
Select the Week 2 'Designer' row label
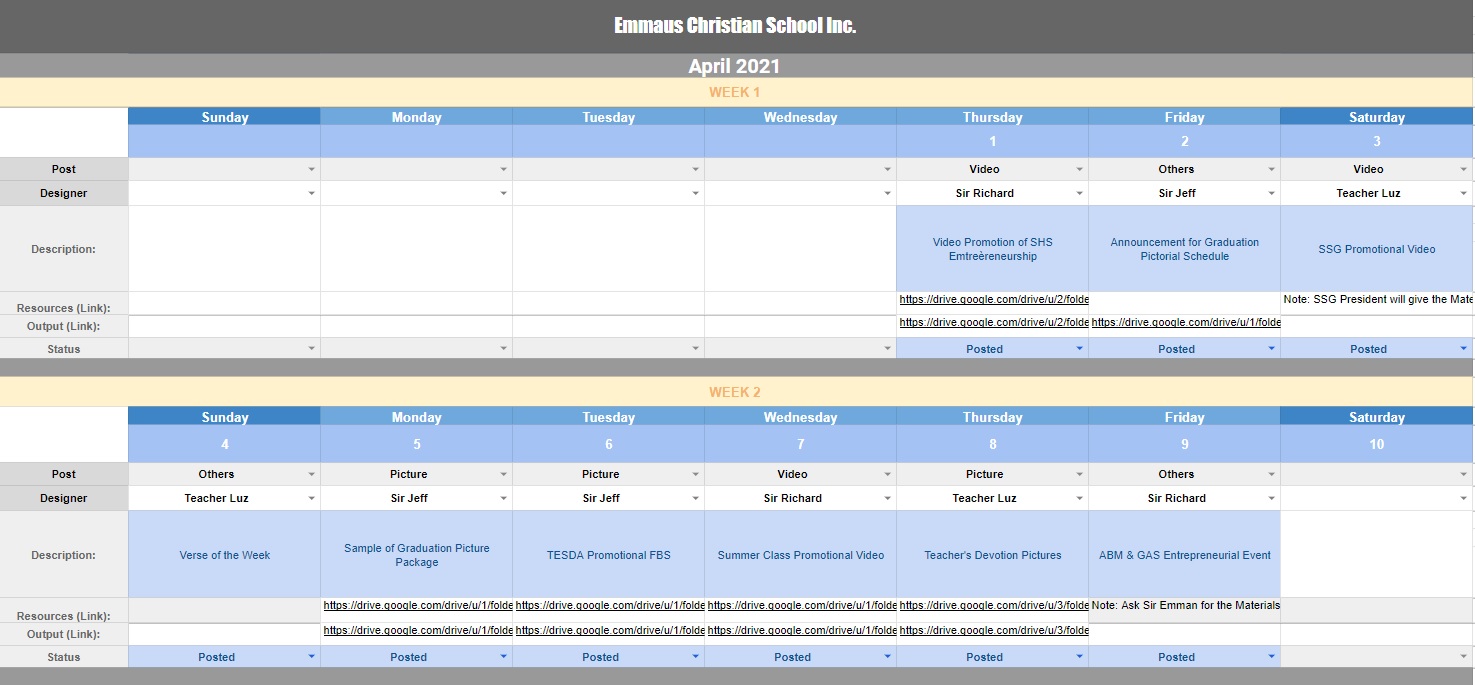coord(64,498)
